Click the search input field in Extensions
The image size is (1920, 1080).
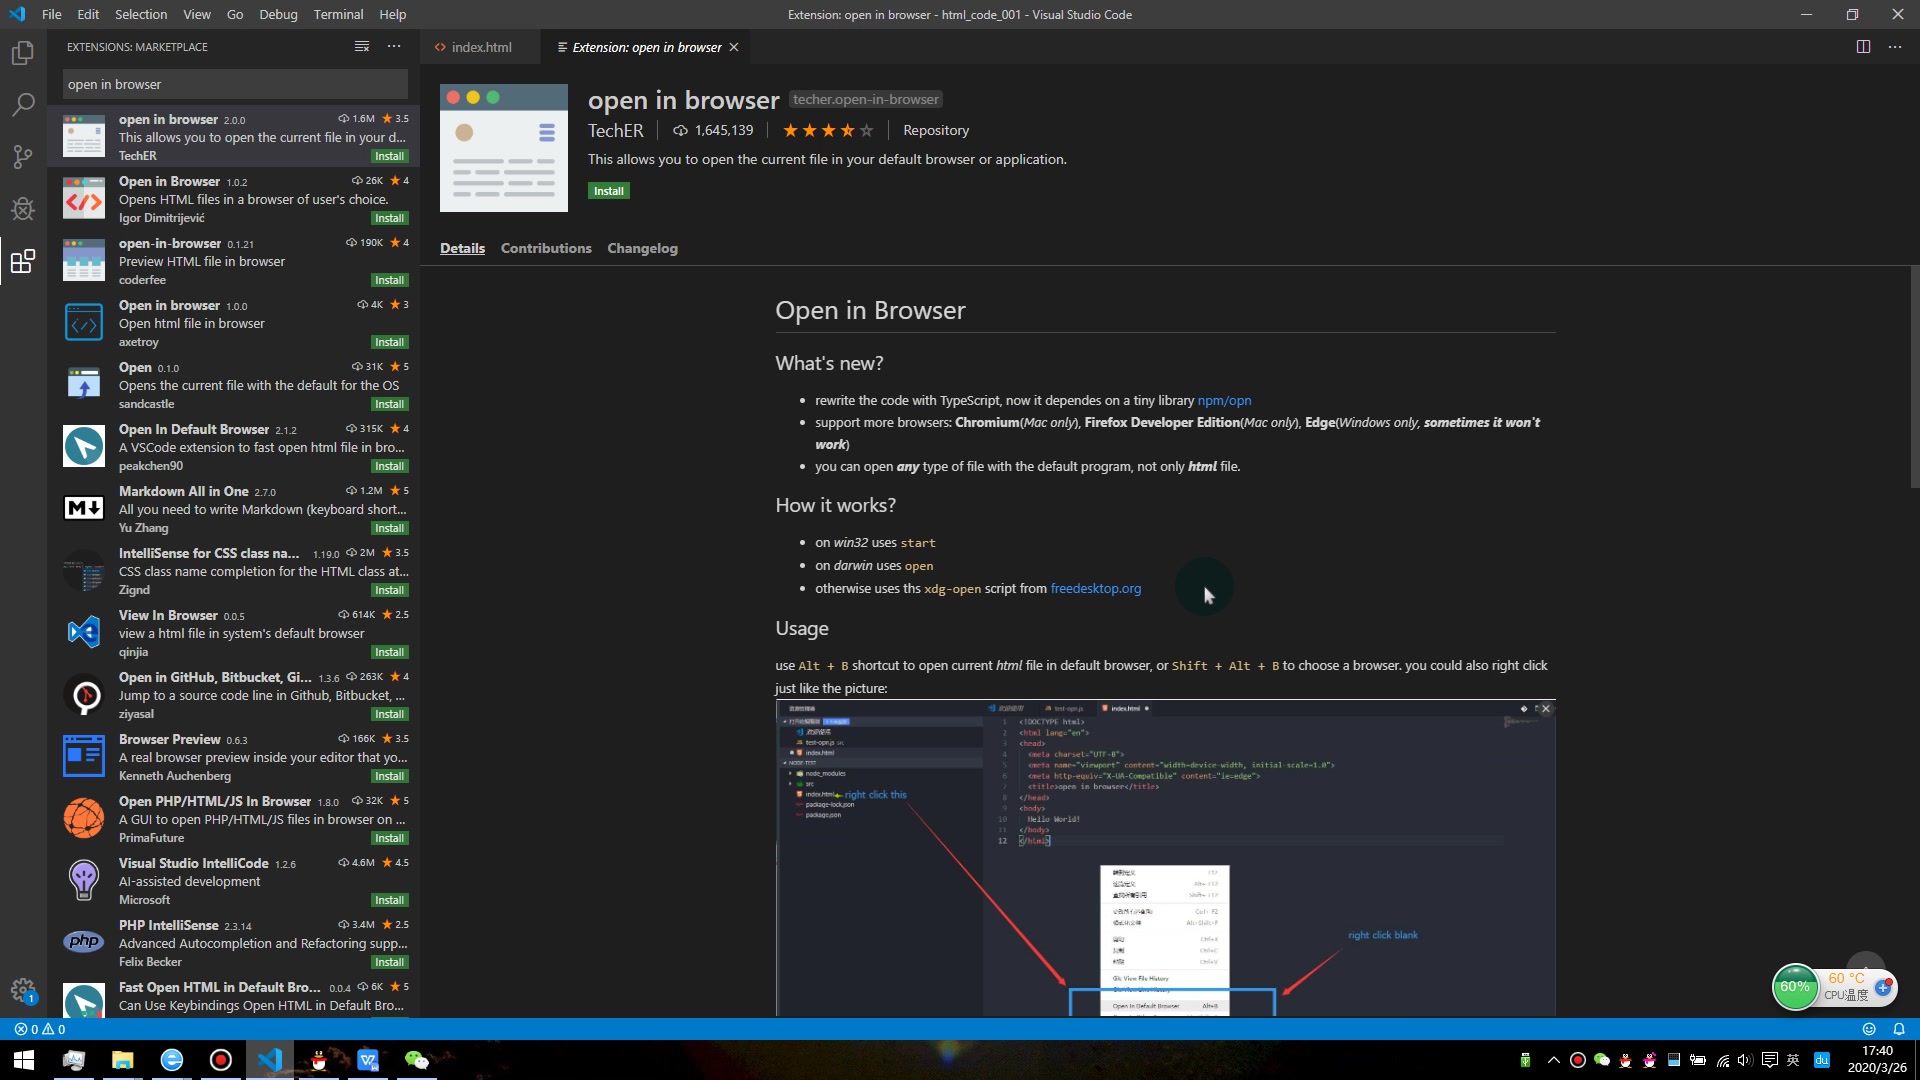(x=237, y=83)
